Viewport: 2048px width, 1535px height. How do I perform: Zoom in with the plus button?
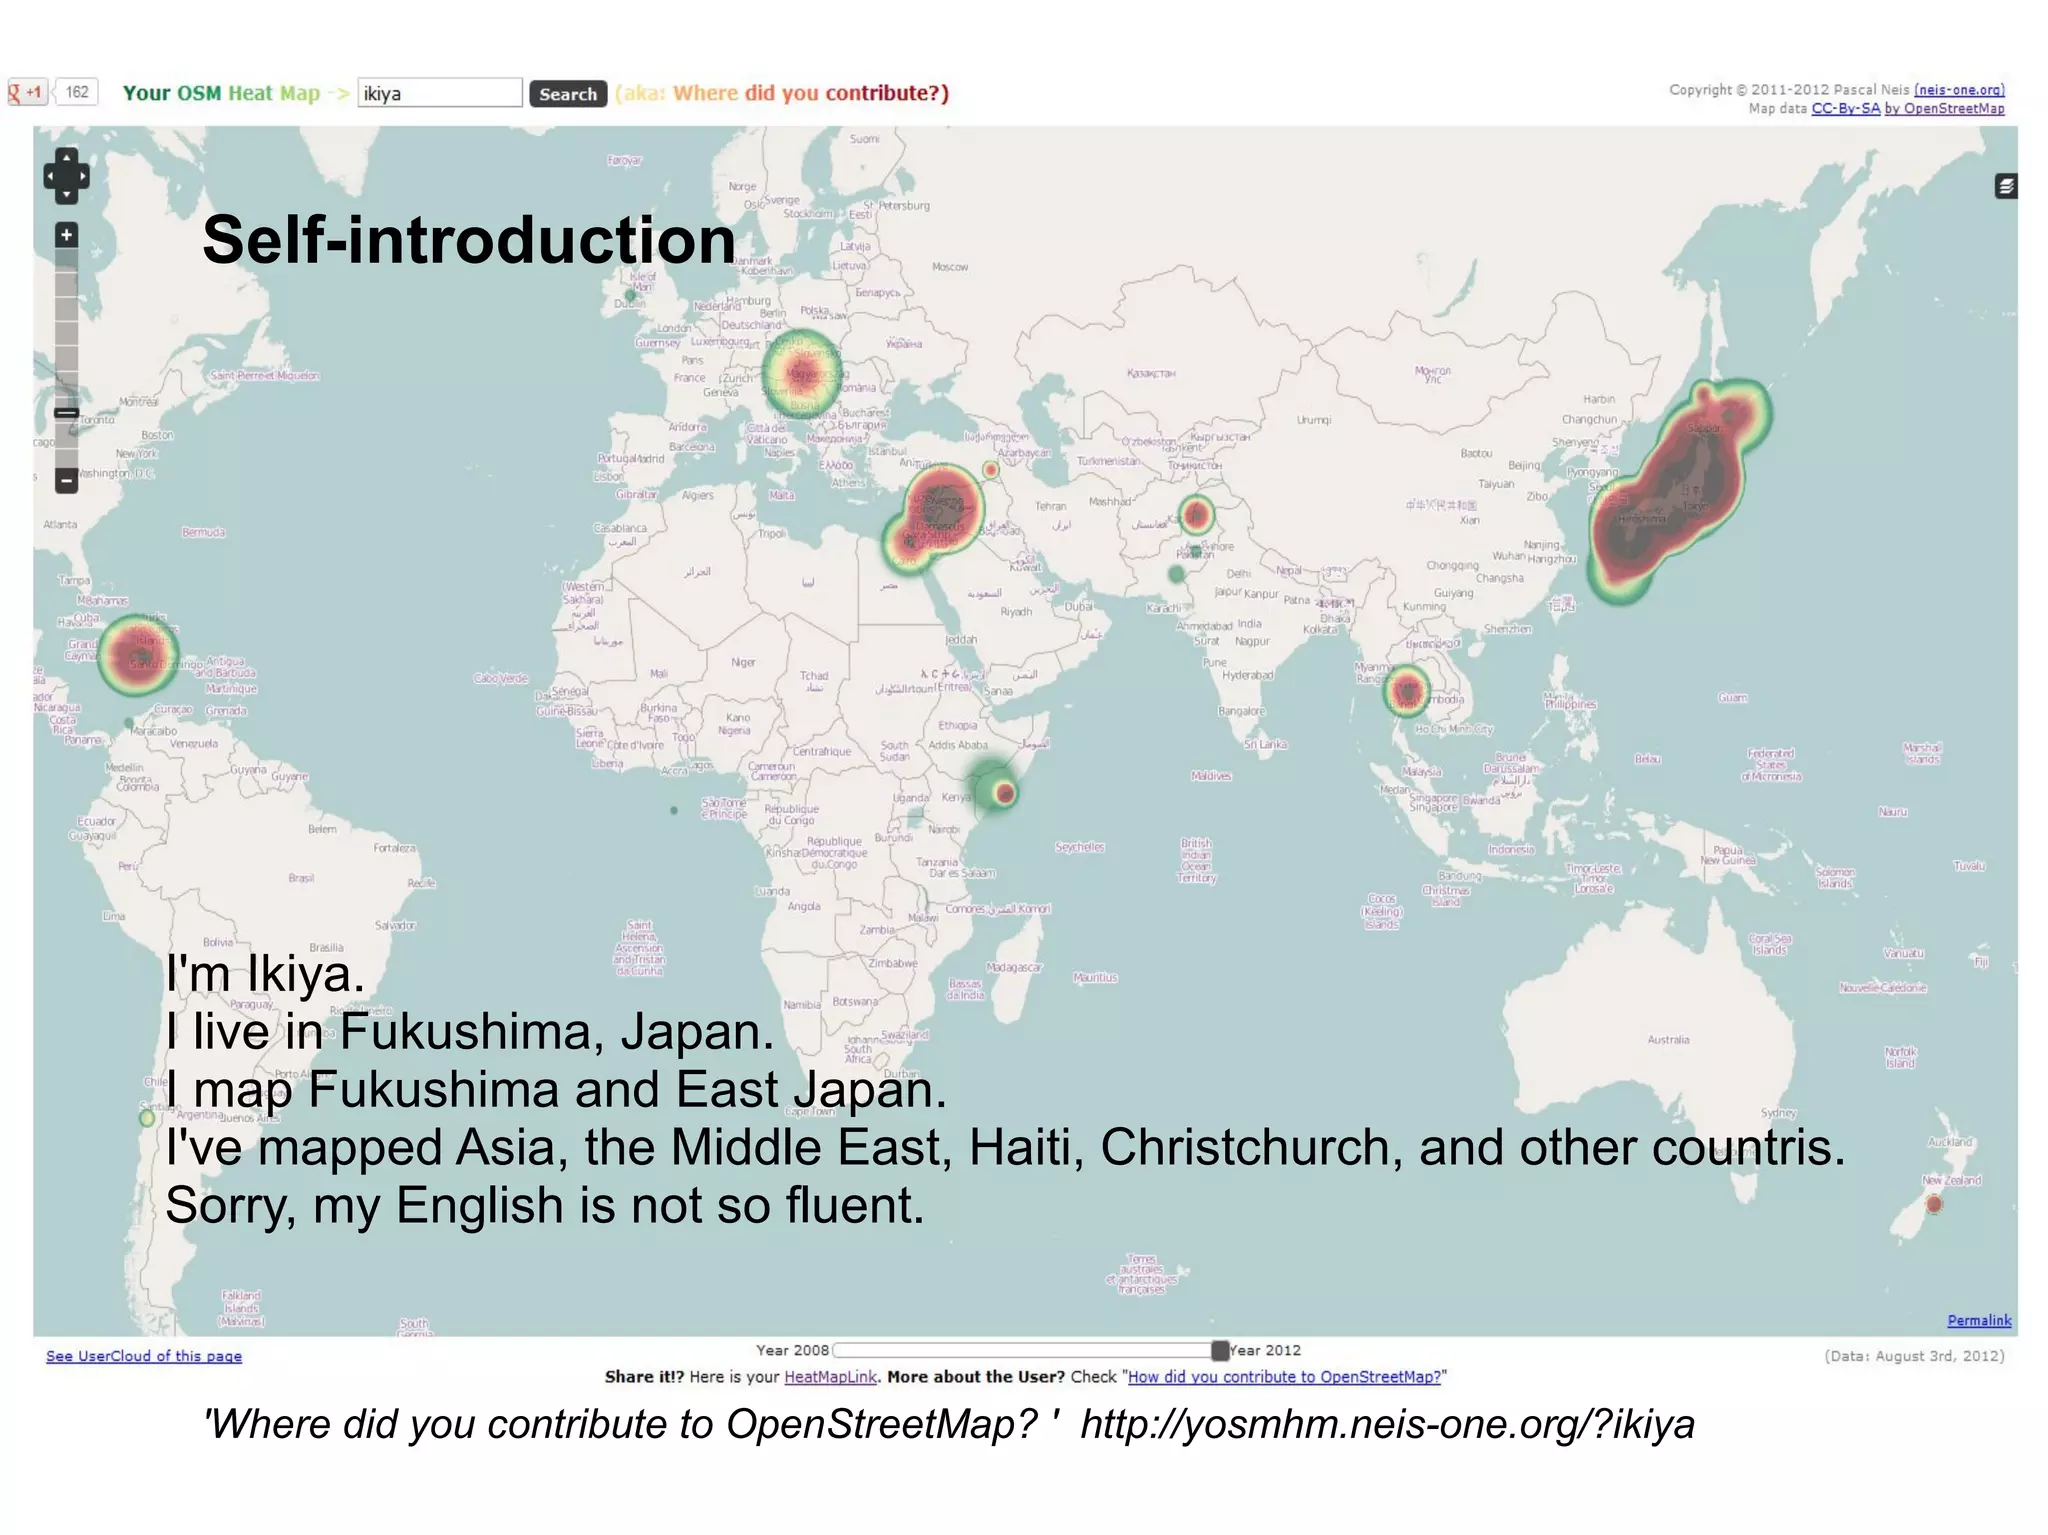click(66, 235)
